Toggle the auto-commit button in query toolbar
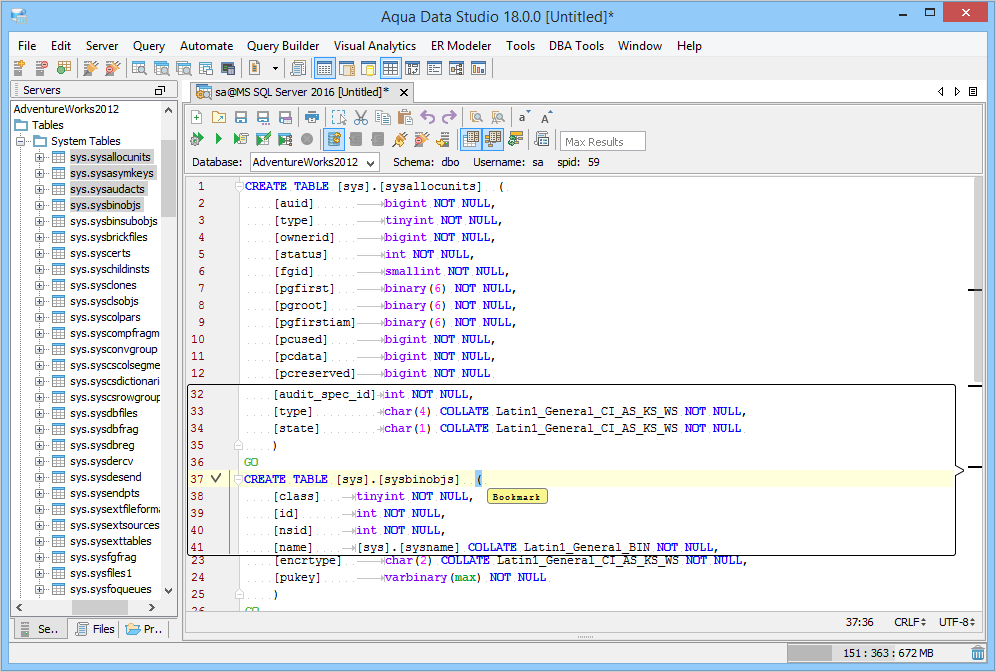996x672 pixels. click(334, 140)
